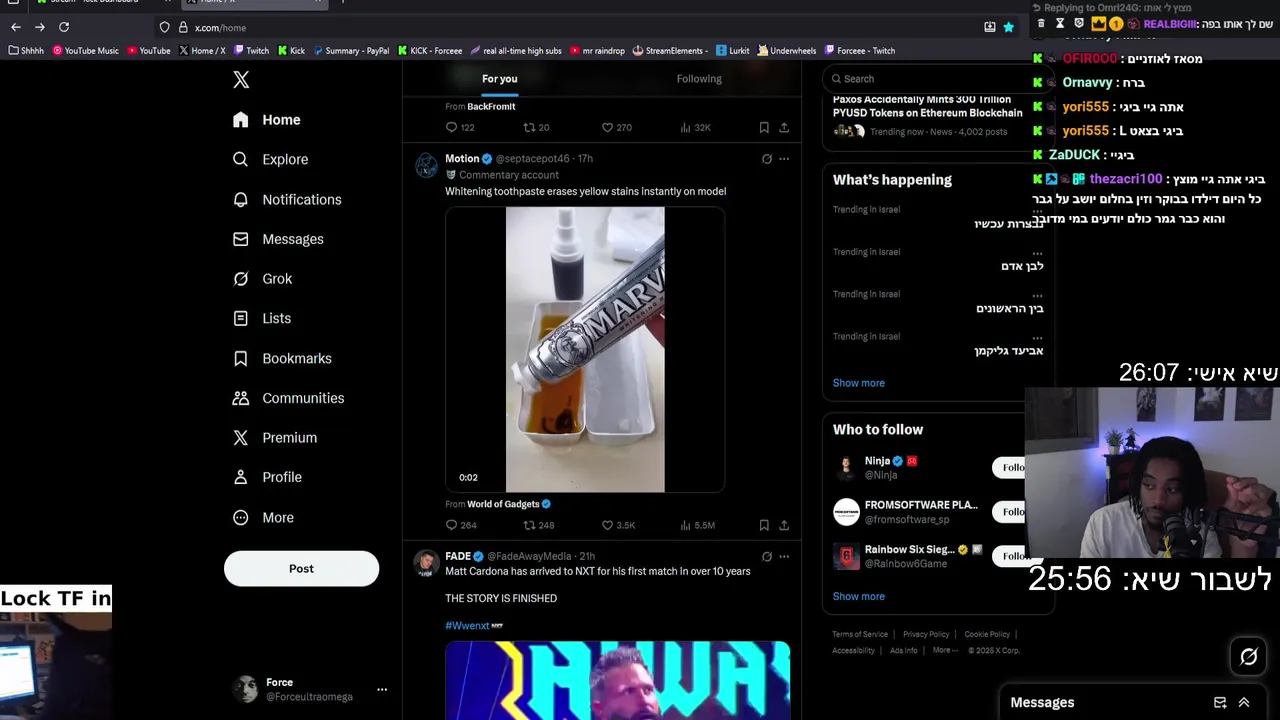Screen dimensions: 1280x720
Task: Open Grok from the sidebar
Action: (x=262, y=279)
